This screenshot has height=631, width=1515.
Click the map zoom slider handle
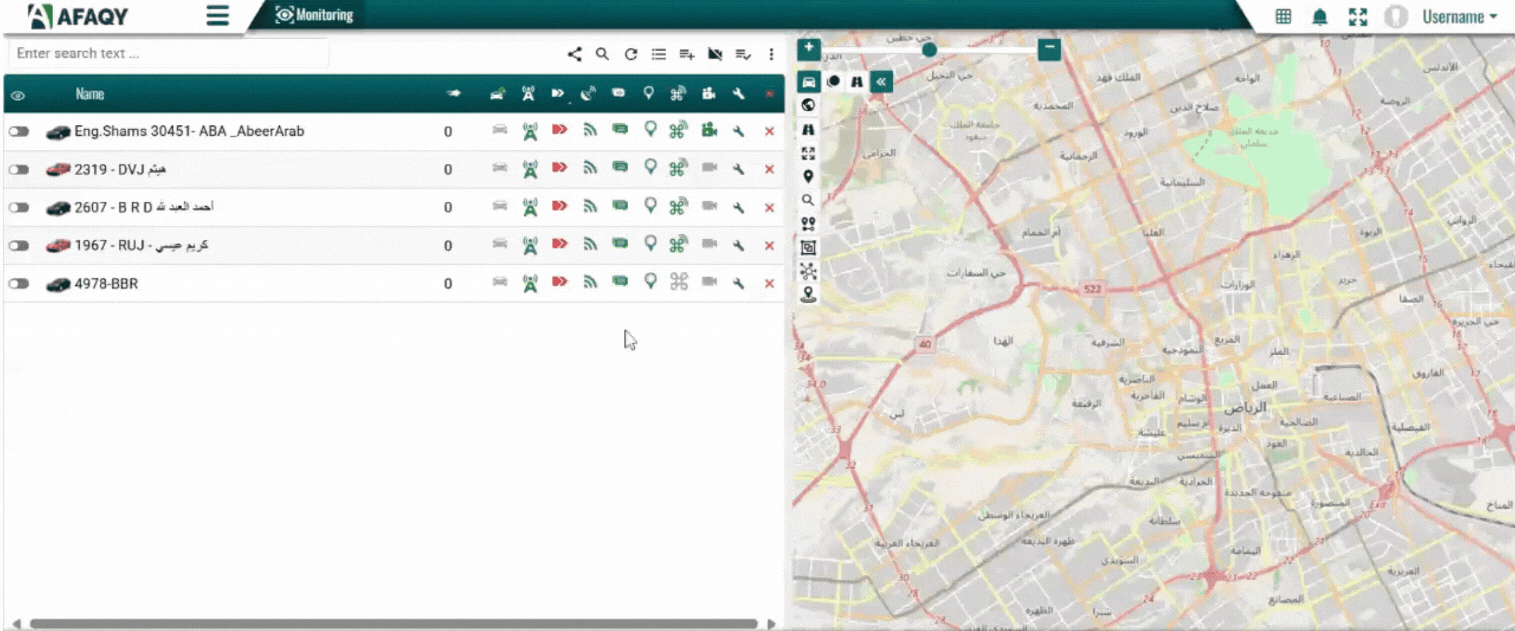coord(929,49)
